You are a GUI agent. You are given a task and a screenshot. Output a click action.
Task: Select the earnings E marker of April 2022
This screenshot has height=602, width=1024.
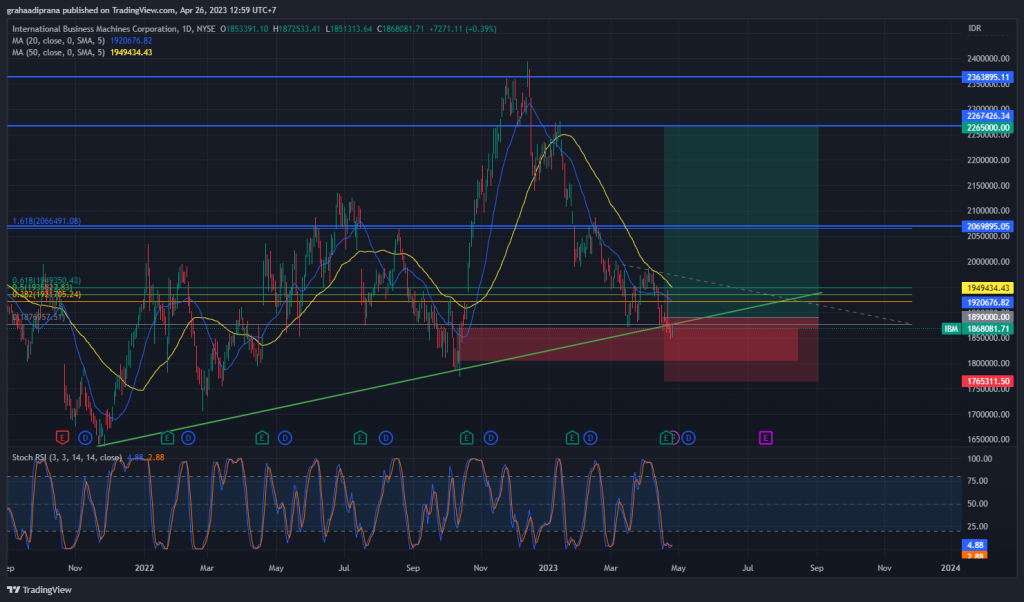click(x=262, y=437)
